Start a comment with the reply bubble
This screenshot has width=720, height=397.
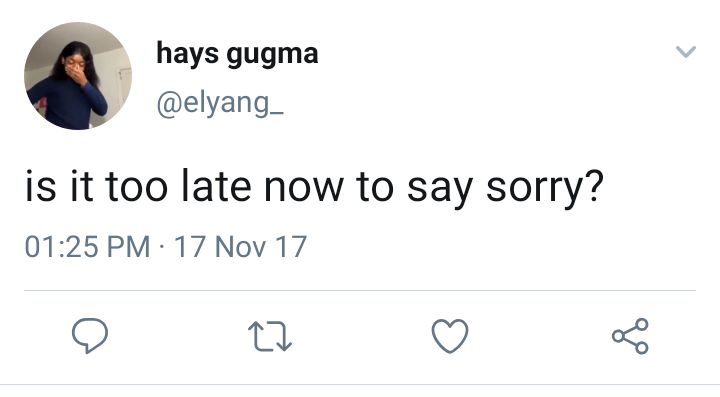(x=90, y=335)
